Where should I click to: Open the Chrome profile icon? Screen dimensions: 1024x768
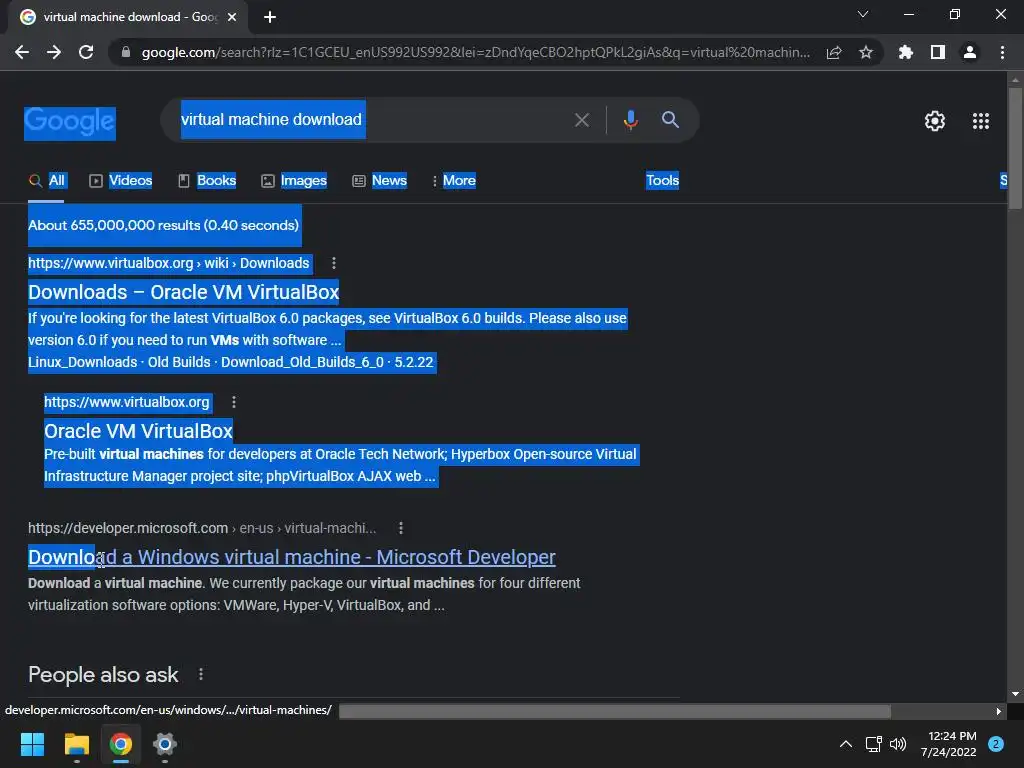[970, 52]
